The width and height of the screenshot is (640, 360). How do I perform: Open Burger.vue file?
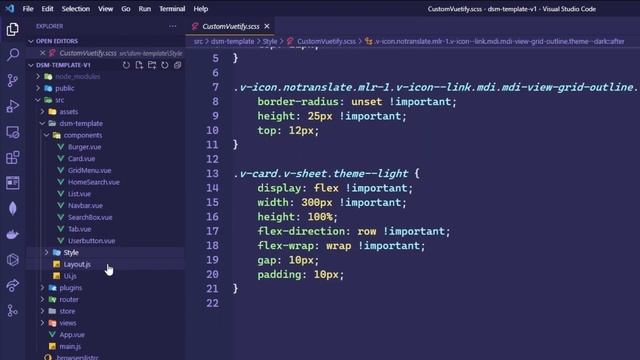84,147
